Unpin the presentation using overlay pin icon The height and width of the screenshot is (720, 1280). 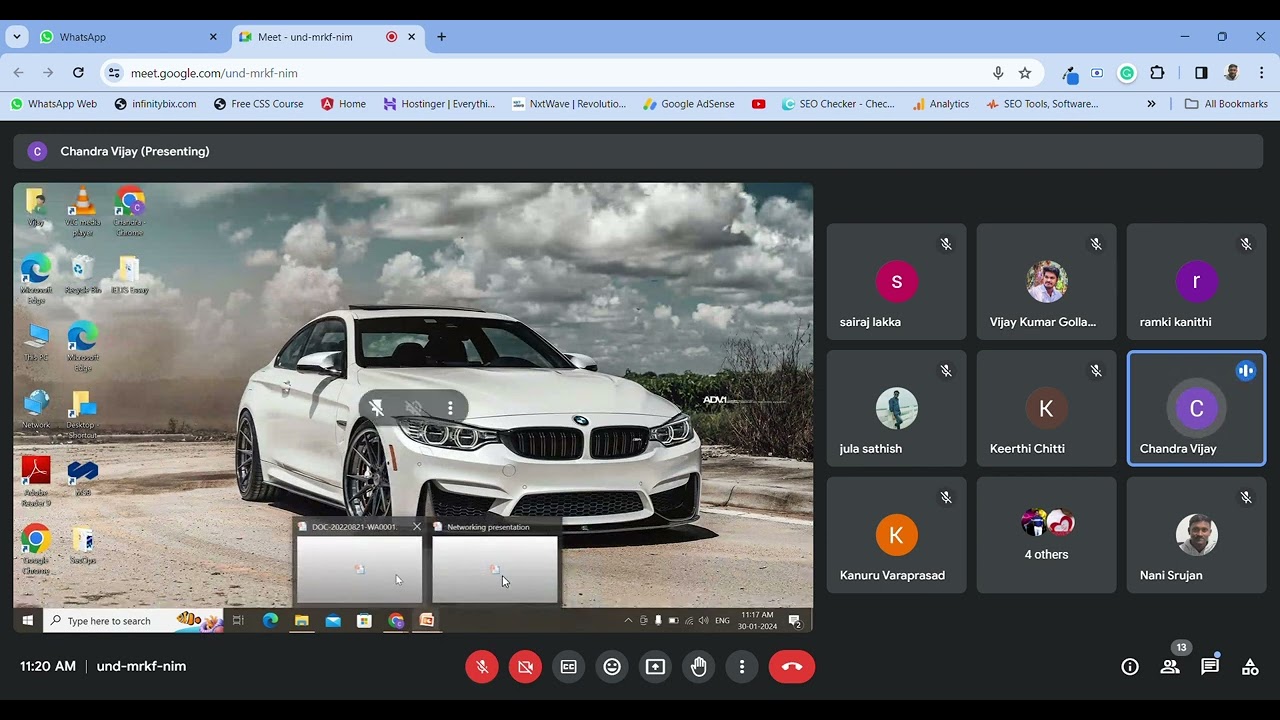click(x=377, y=408)
